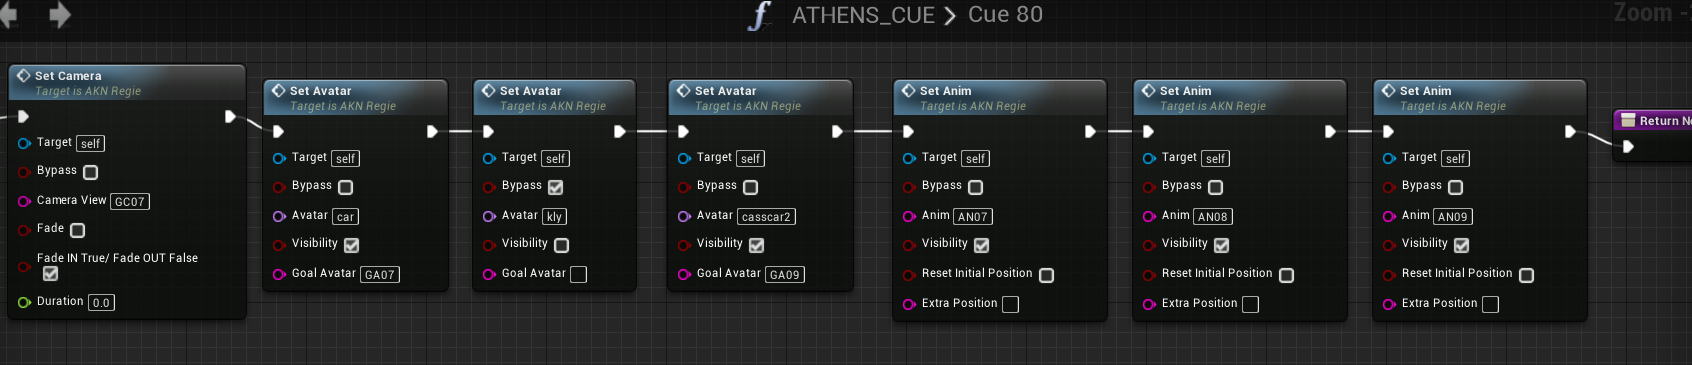Click Set Camera output execution pin
The height and width of the screenshot is (365, 1692).
(230, 116)
